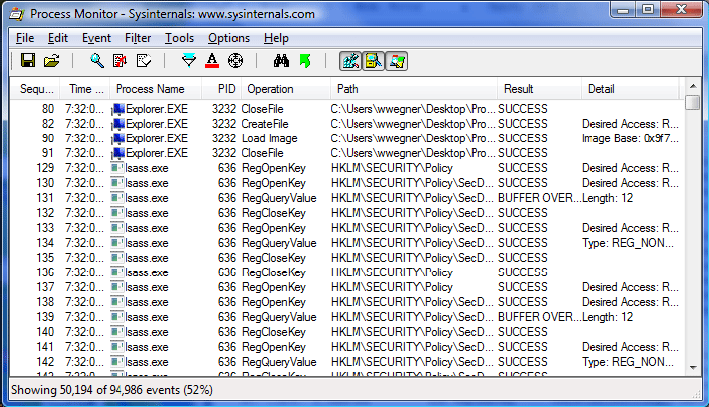
Task: Click the Process Name column header
Action: click(x=156, y=89)
